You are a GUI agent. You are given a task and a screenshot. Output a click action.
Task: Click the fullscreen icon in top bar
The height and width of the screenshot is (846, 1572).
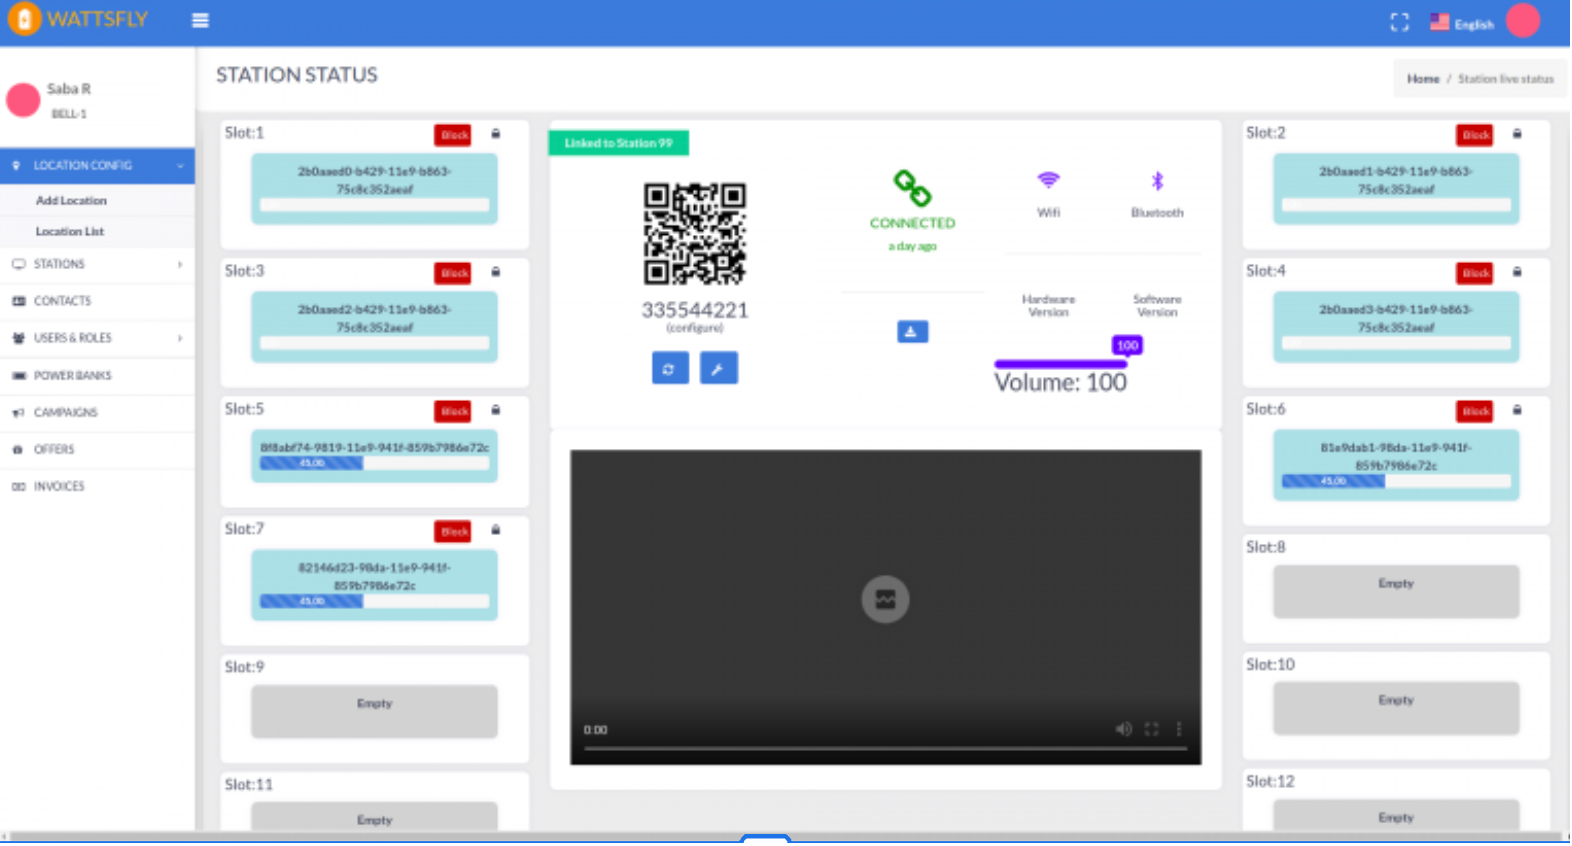coord(1399,23)
